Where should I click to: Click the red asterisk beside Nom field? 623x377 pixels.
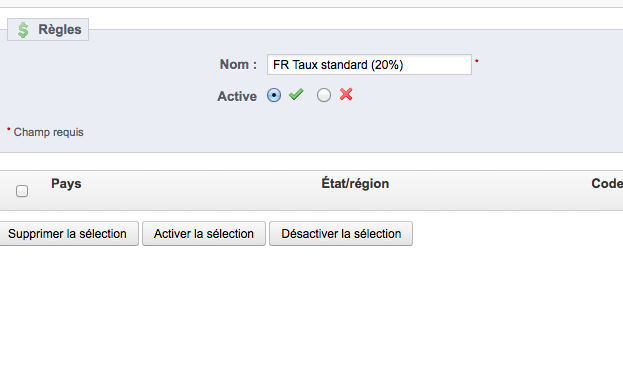coord(477,61)
